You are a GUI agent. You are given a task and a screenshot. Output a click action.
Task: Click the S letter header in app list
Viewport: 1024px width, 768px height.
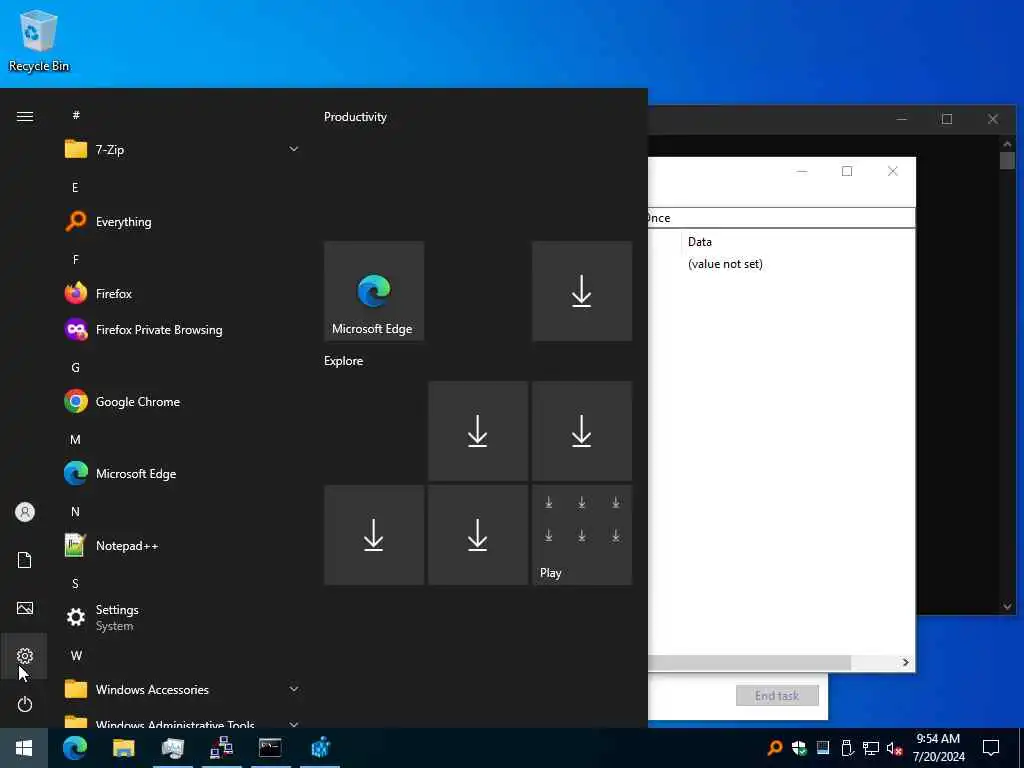pyautogui.click(x=75, y=583)
